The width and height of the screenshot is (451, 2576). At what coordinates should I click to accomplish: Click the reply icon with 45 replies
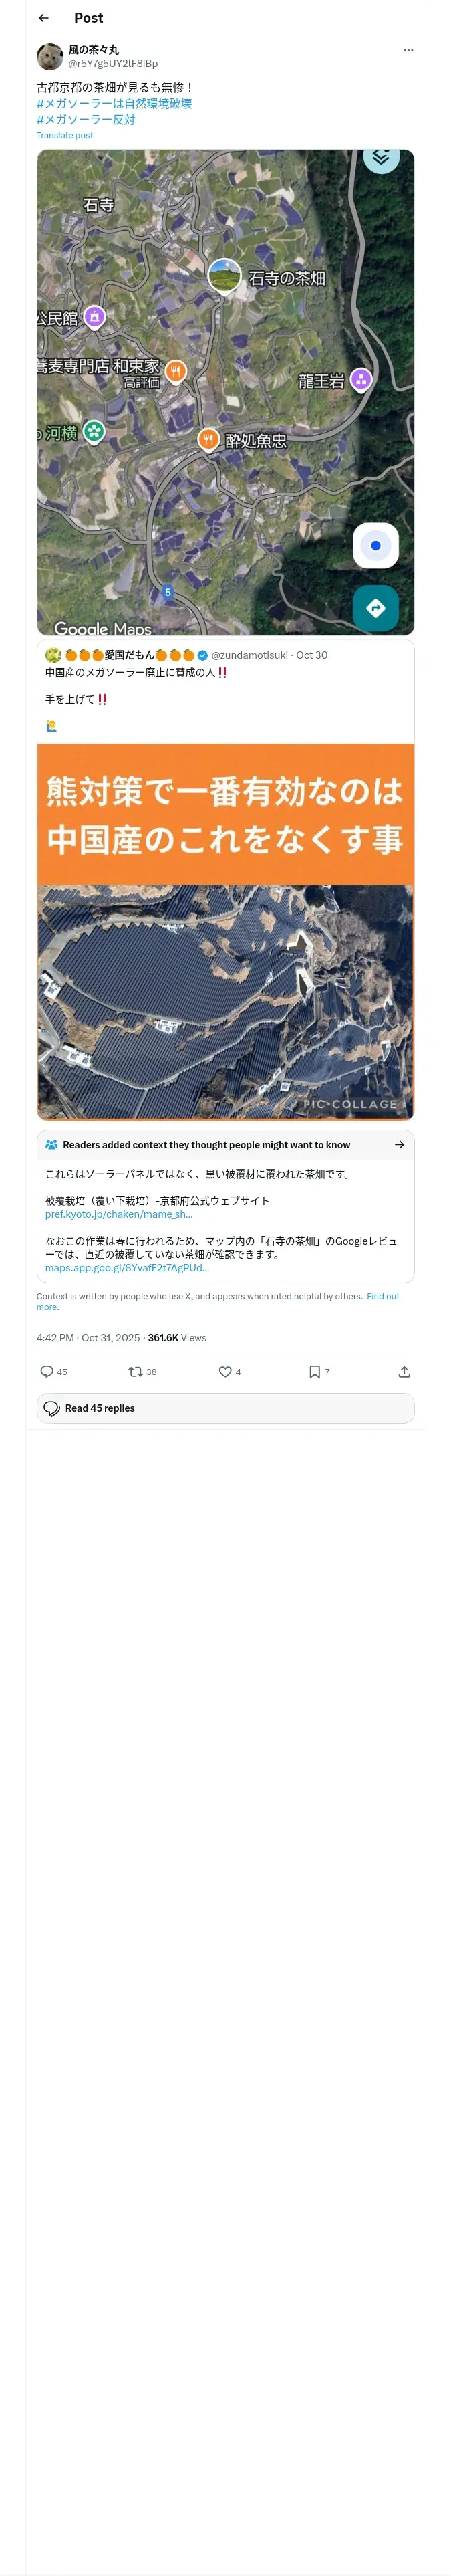[x=47, y=1371]
